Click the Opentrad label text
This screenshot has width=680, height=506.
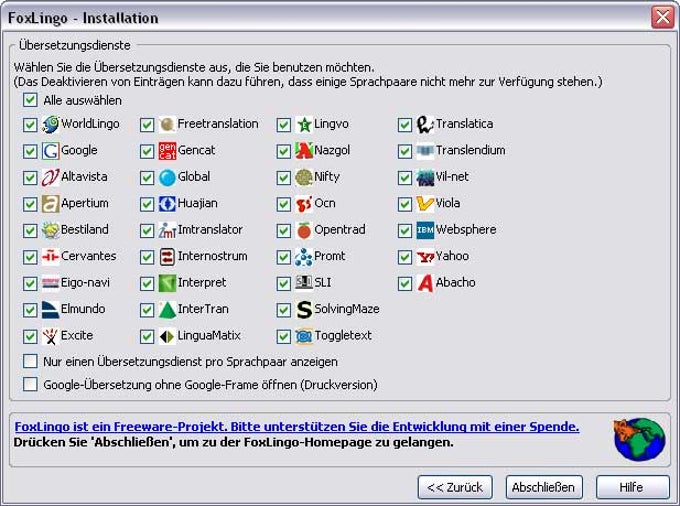pyautogui.click(x=340, y=229)
